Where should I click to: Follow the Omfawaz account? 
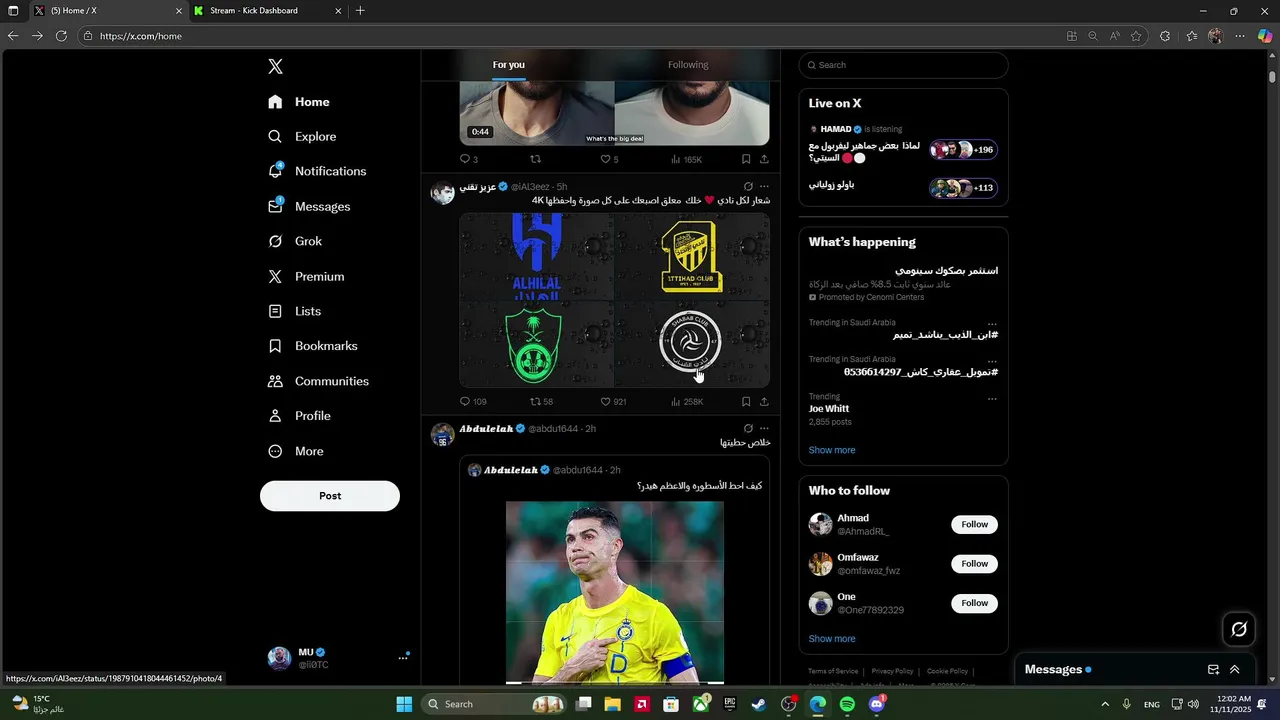coord(974,564)
